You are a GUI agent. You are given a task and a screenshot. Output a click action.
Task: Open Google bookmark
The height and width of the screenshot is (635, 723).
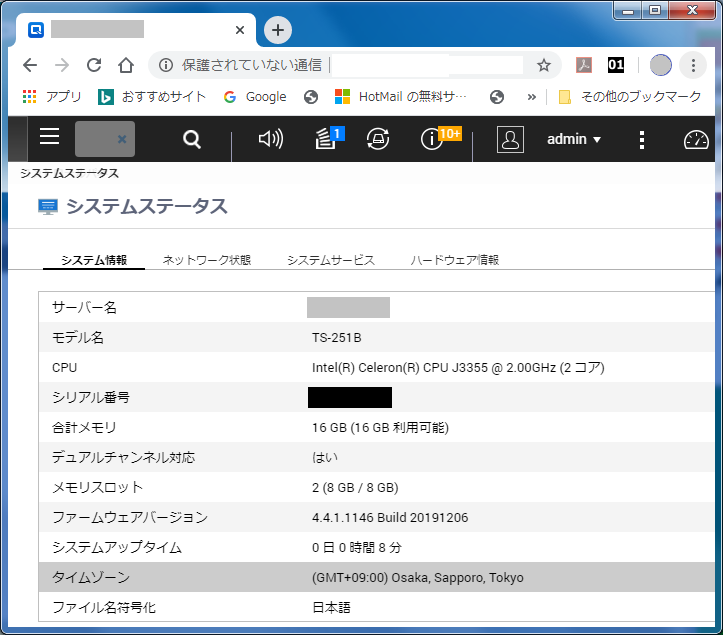pos(255,96)
